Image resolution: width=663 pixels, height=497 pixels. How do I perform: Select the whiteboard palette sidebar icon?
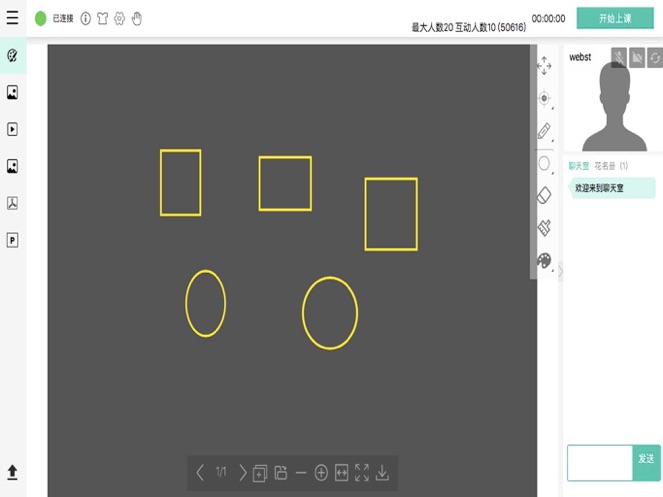(x=12, y=55)
